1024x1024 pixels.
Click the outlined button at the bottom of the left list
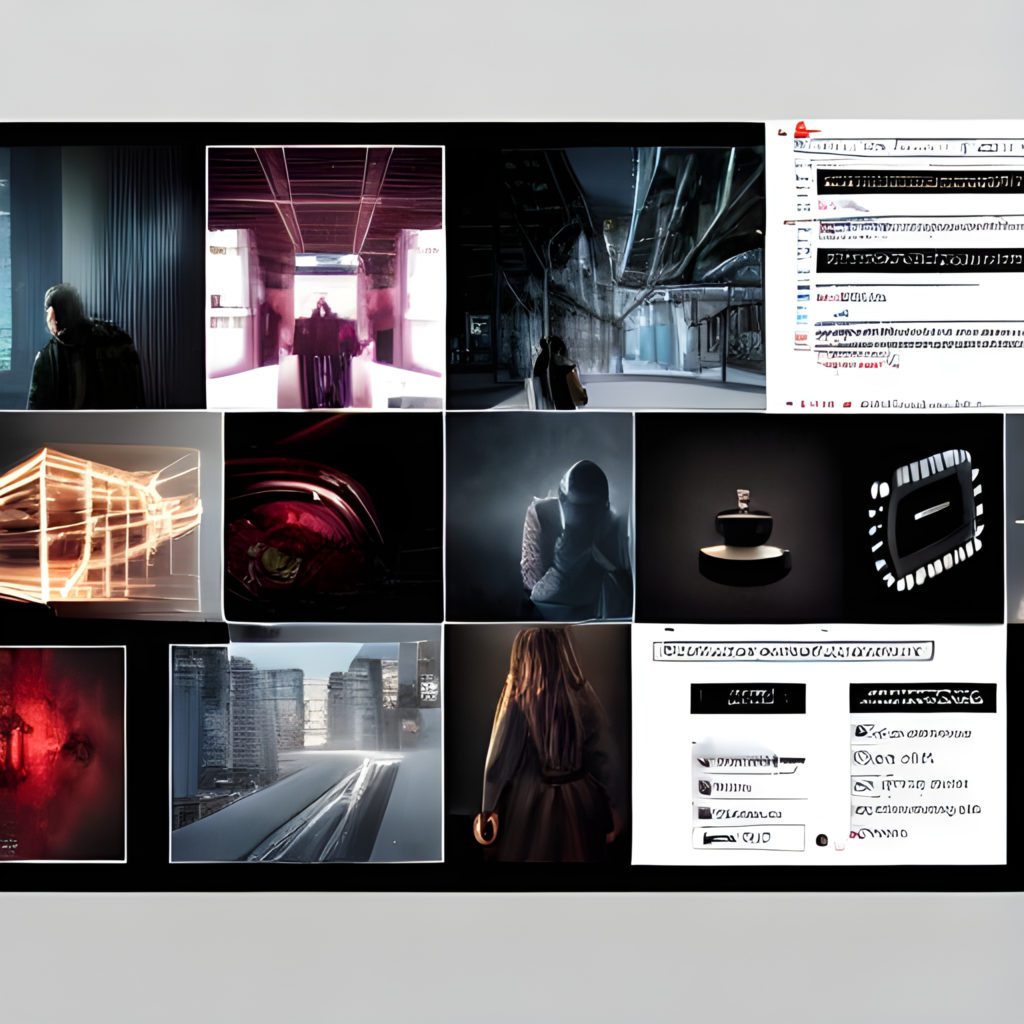pyautogui.click(x=749, y=838)
